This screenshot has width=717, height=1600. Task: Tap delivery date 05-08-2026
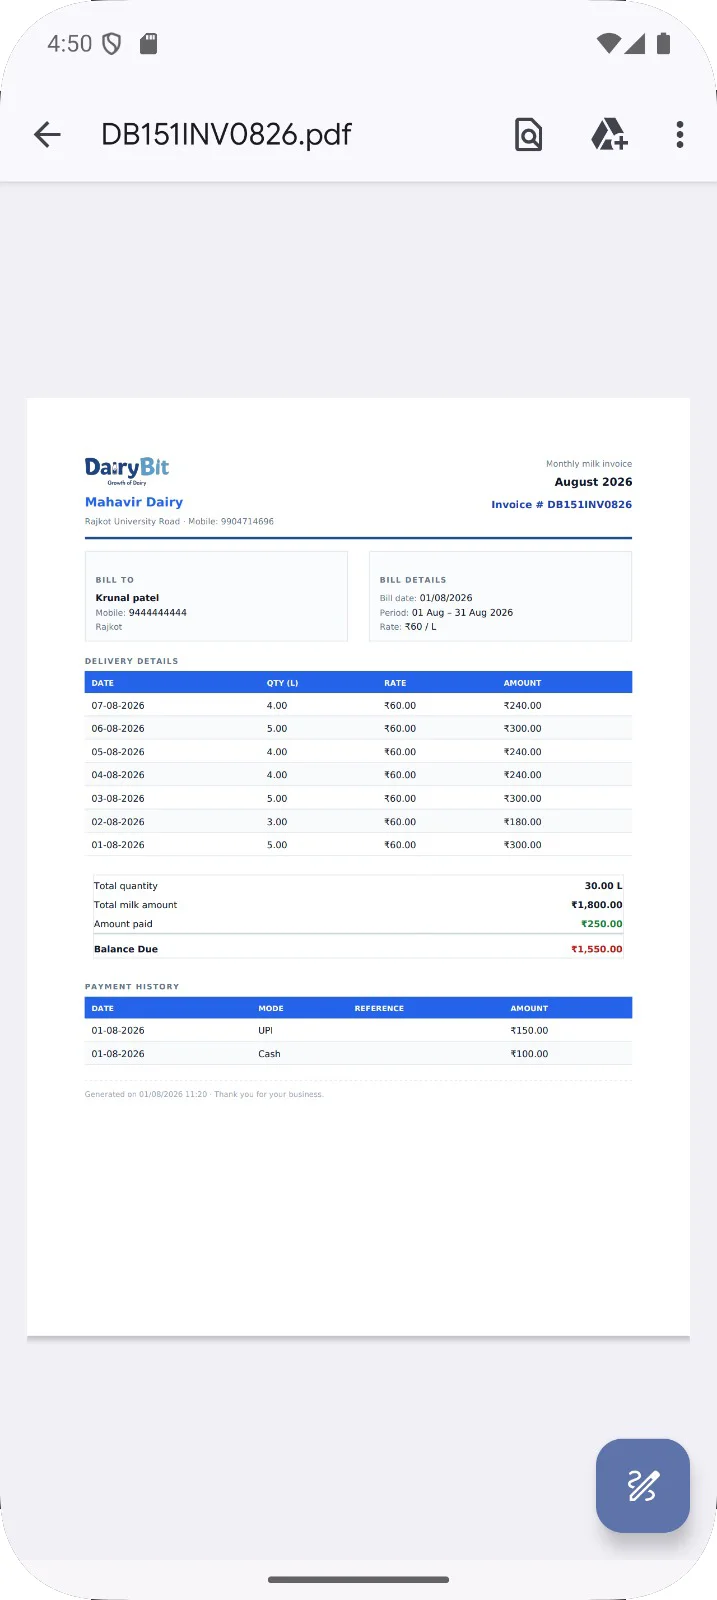(118, 752)
